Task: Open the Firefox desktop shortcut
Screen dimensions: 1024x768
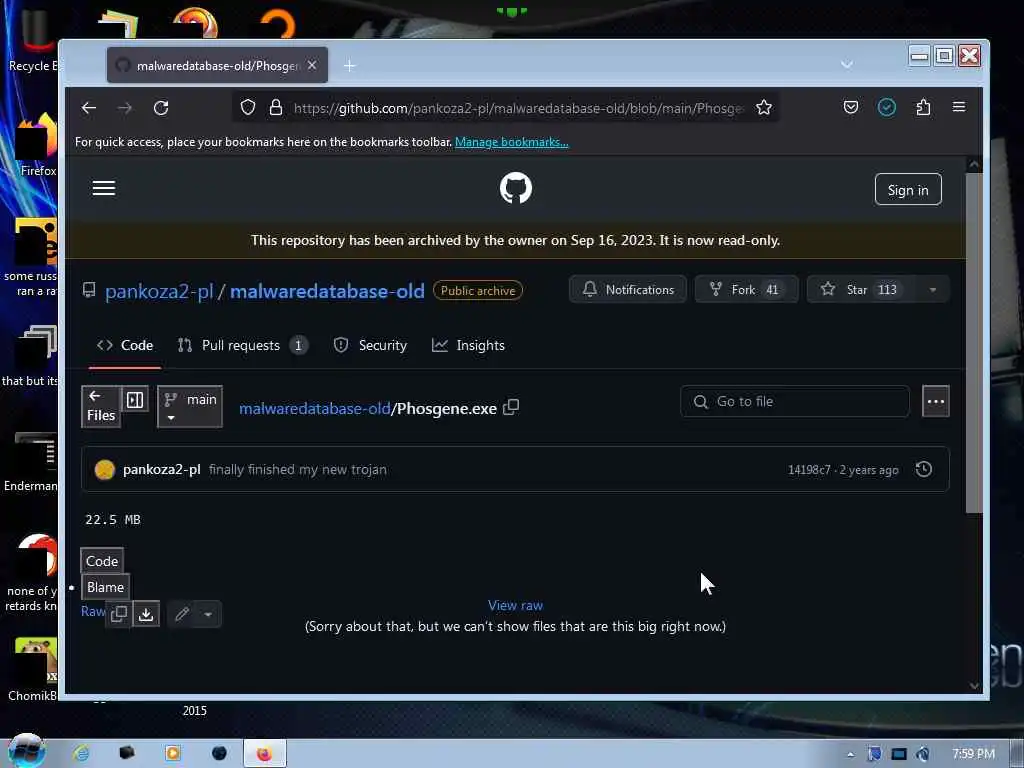Action: pyautogui.click(x=36, y=145)
